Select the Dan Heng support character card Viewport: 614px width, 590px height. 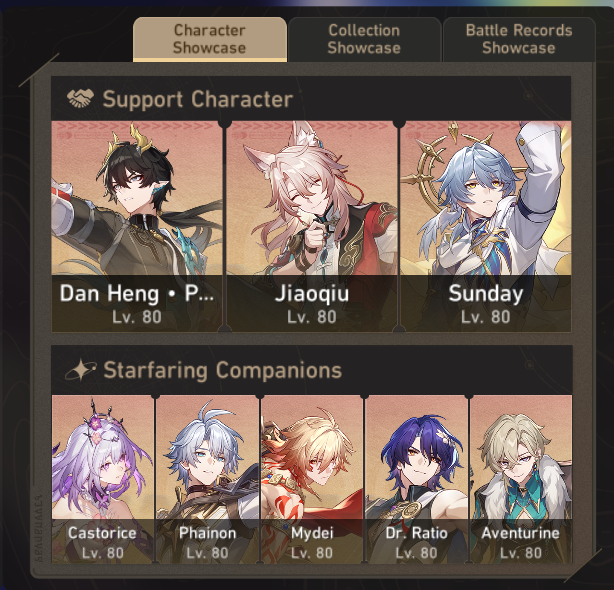137,227
